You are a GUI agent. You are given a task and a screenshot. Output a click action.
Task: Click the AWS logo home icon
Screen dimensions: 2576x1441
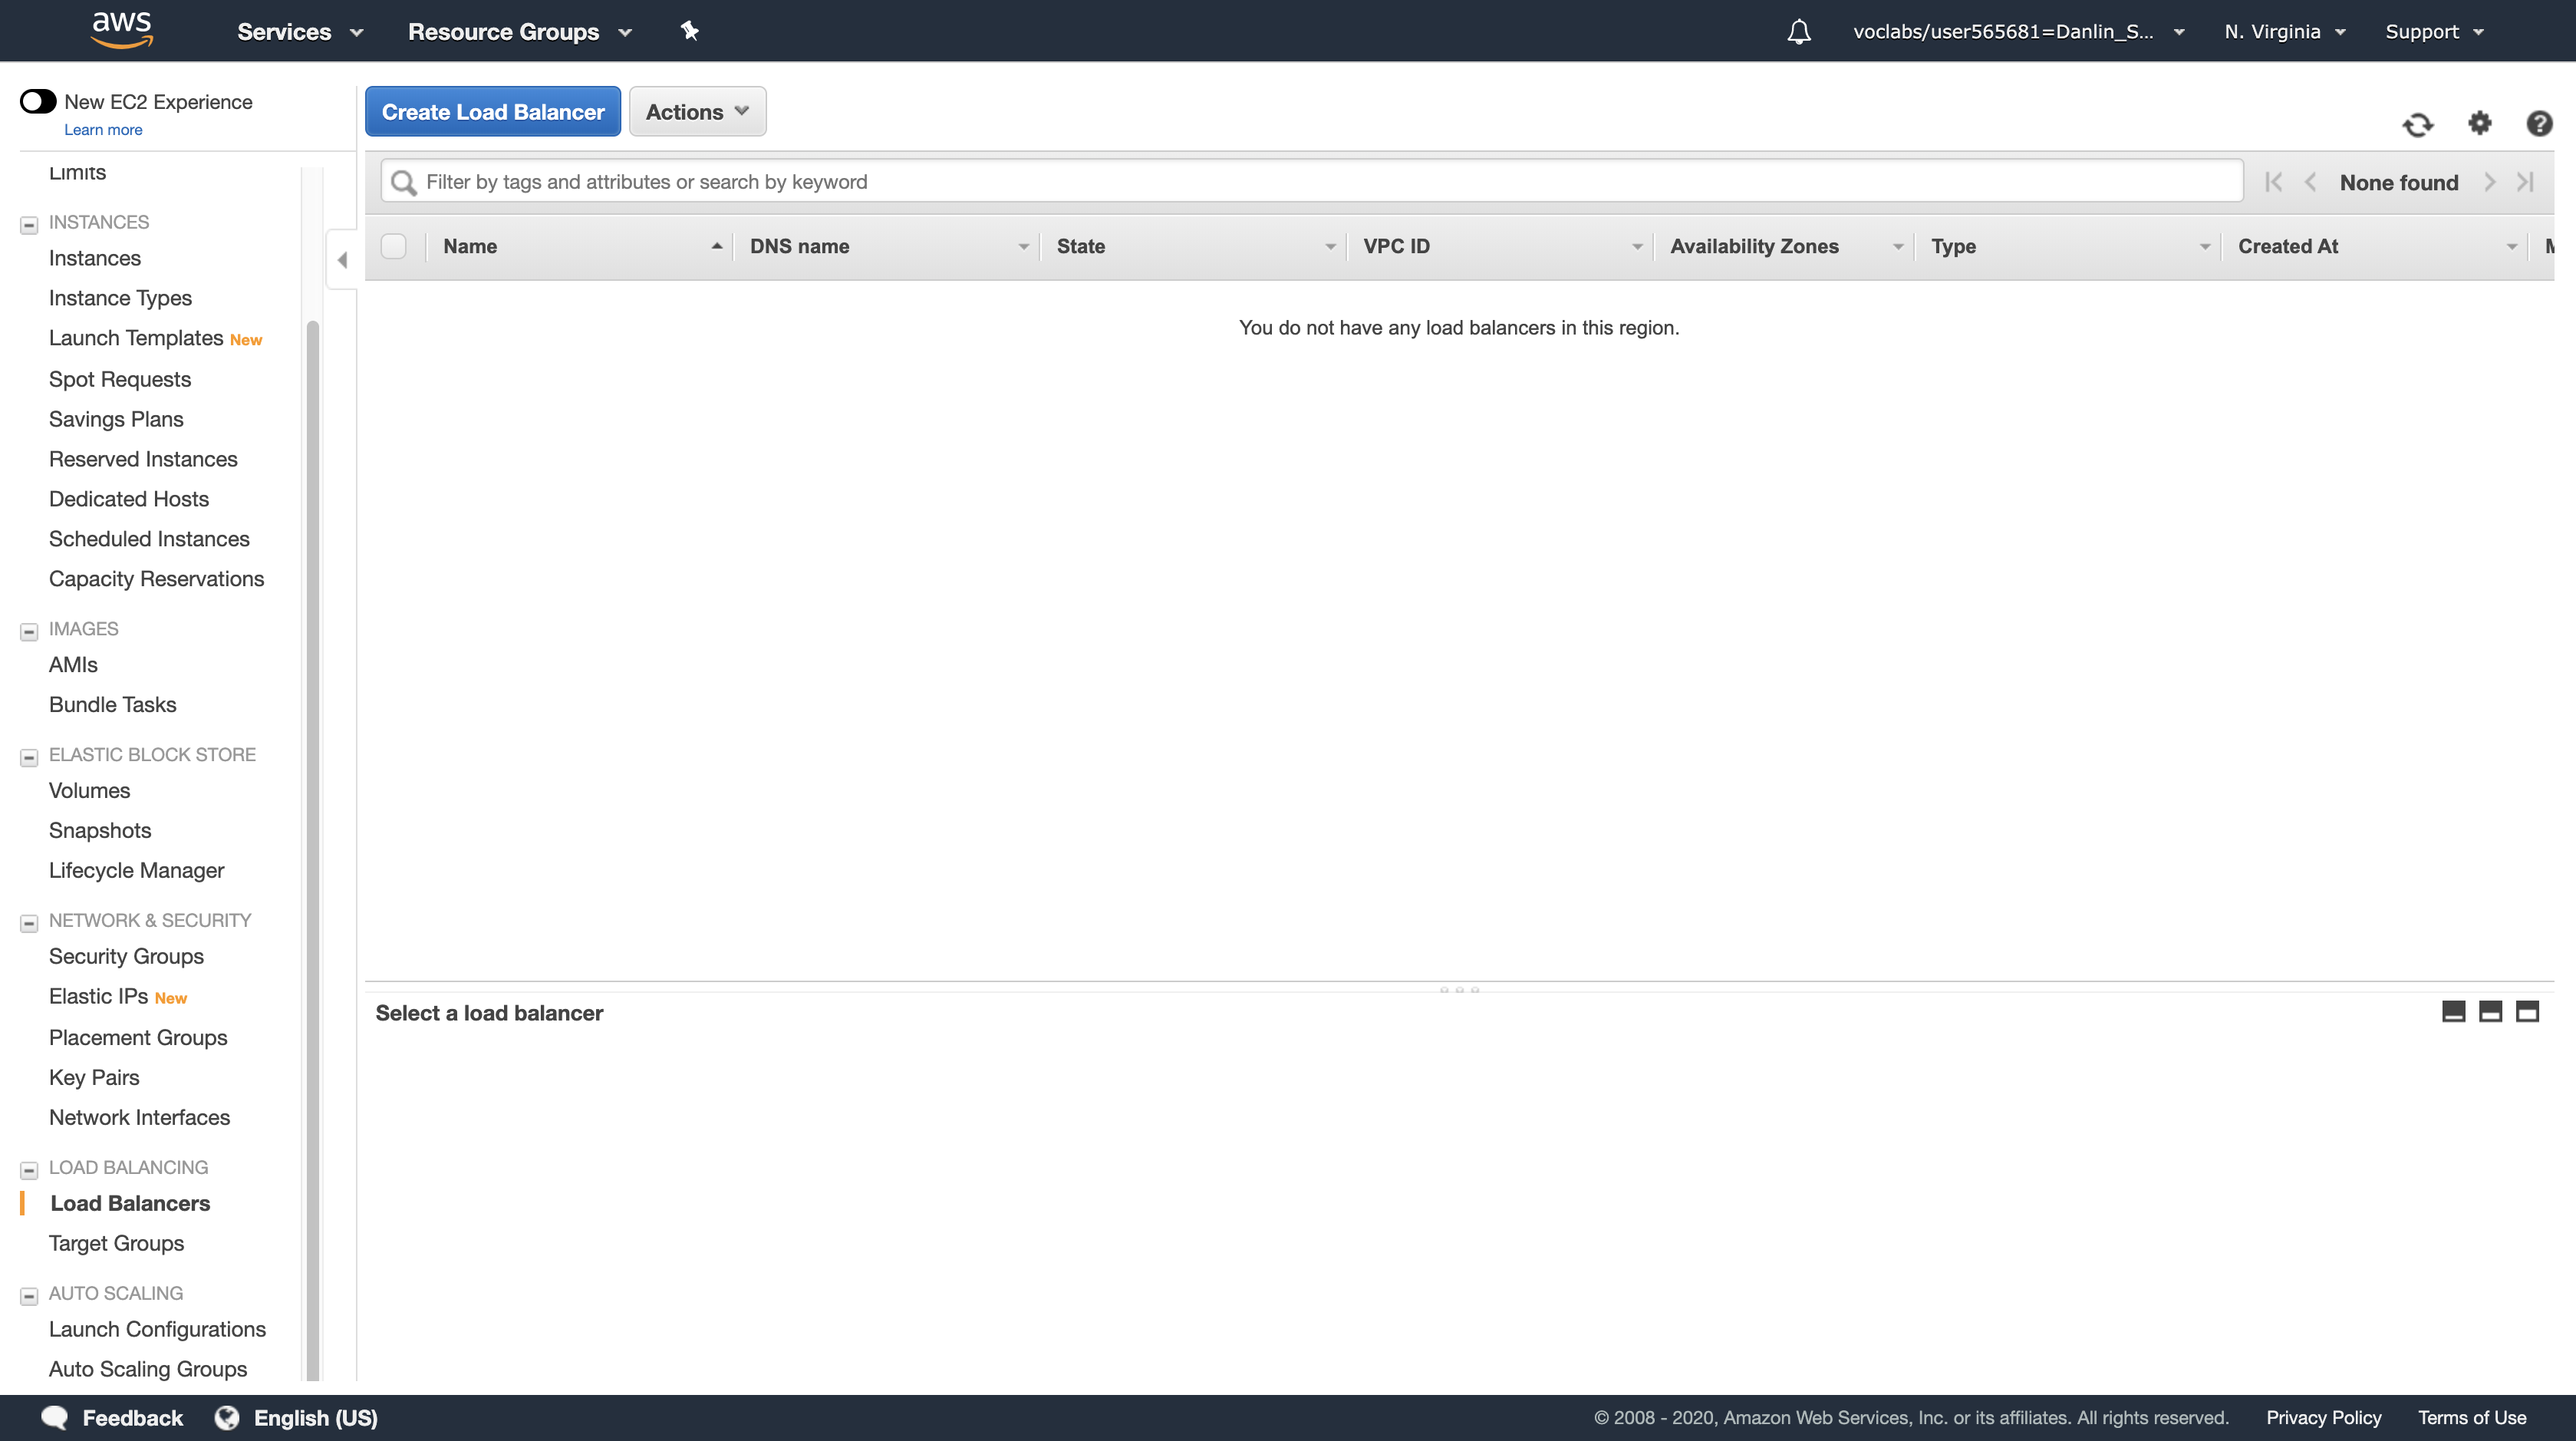(x=121, y=30)
